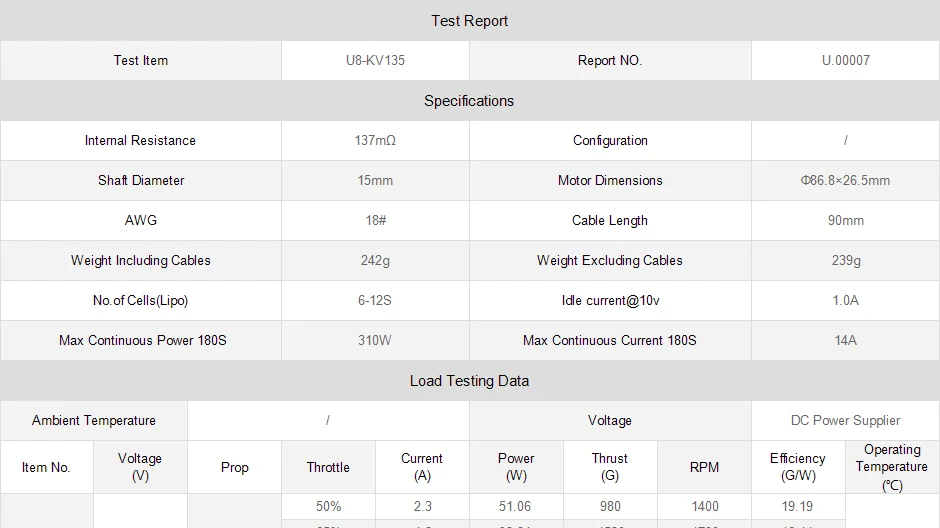The image size is (940, 528).
Task: Click the Specifications section header
Action: (x=469, y=101)
